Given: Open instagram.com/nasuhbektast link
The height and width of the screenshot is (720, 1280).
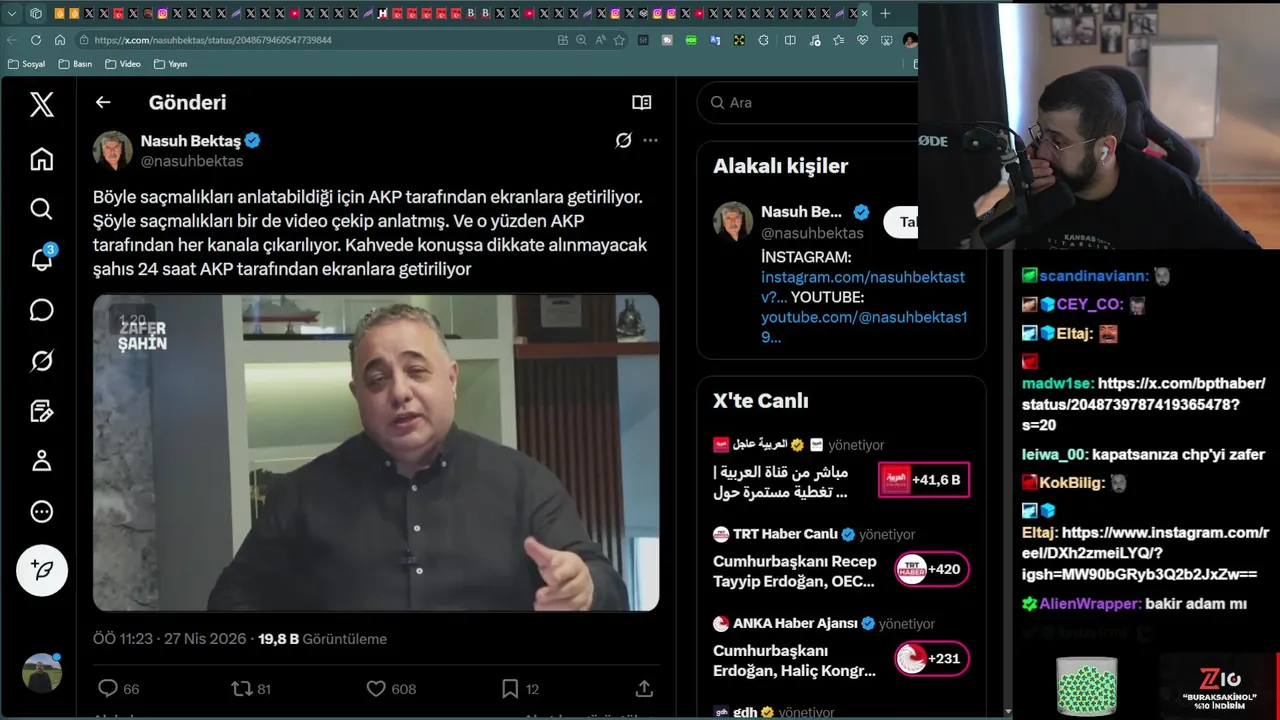Looking at the screenshot, I should 863,287.
